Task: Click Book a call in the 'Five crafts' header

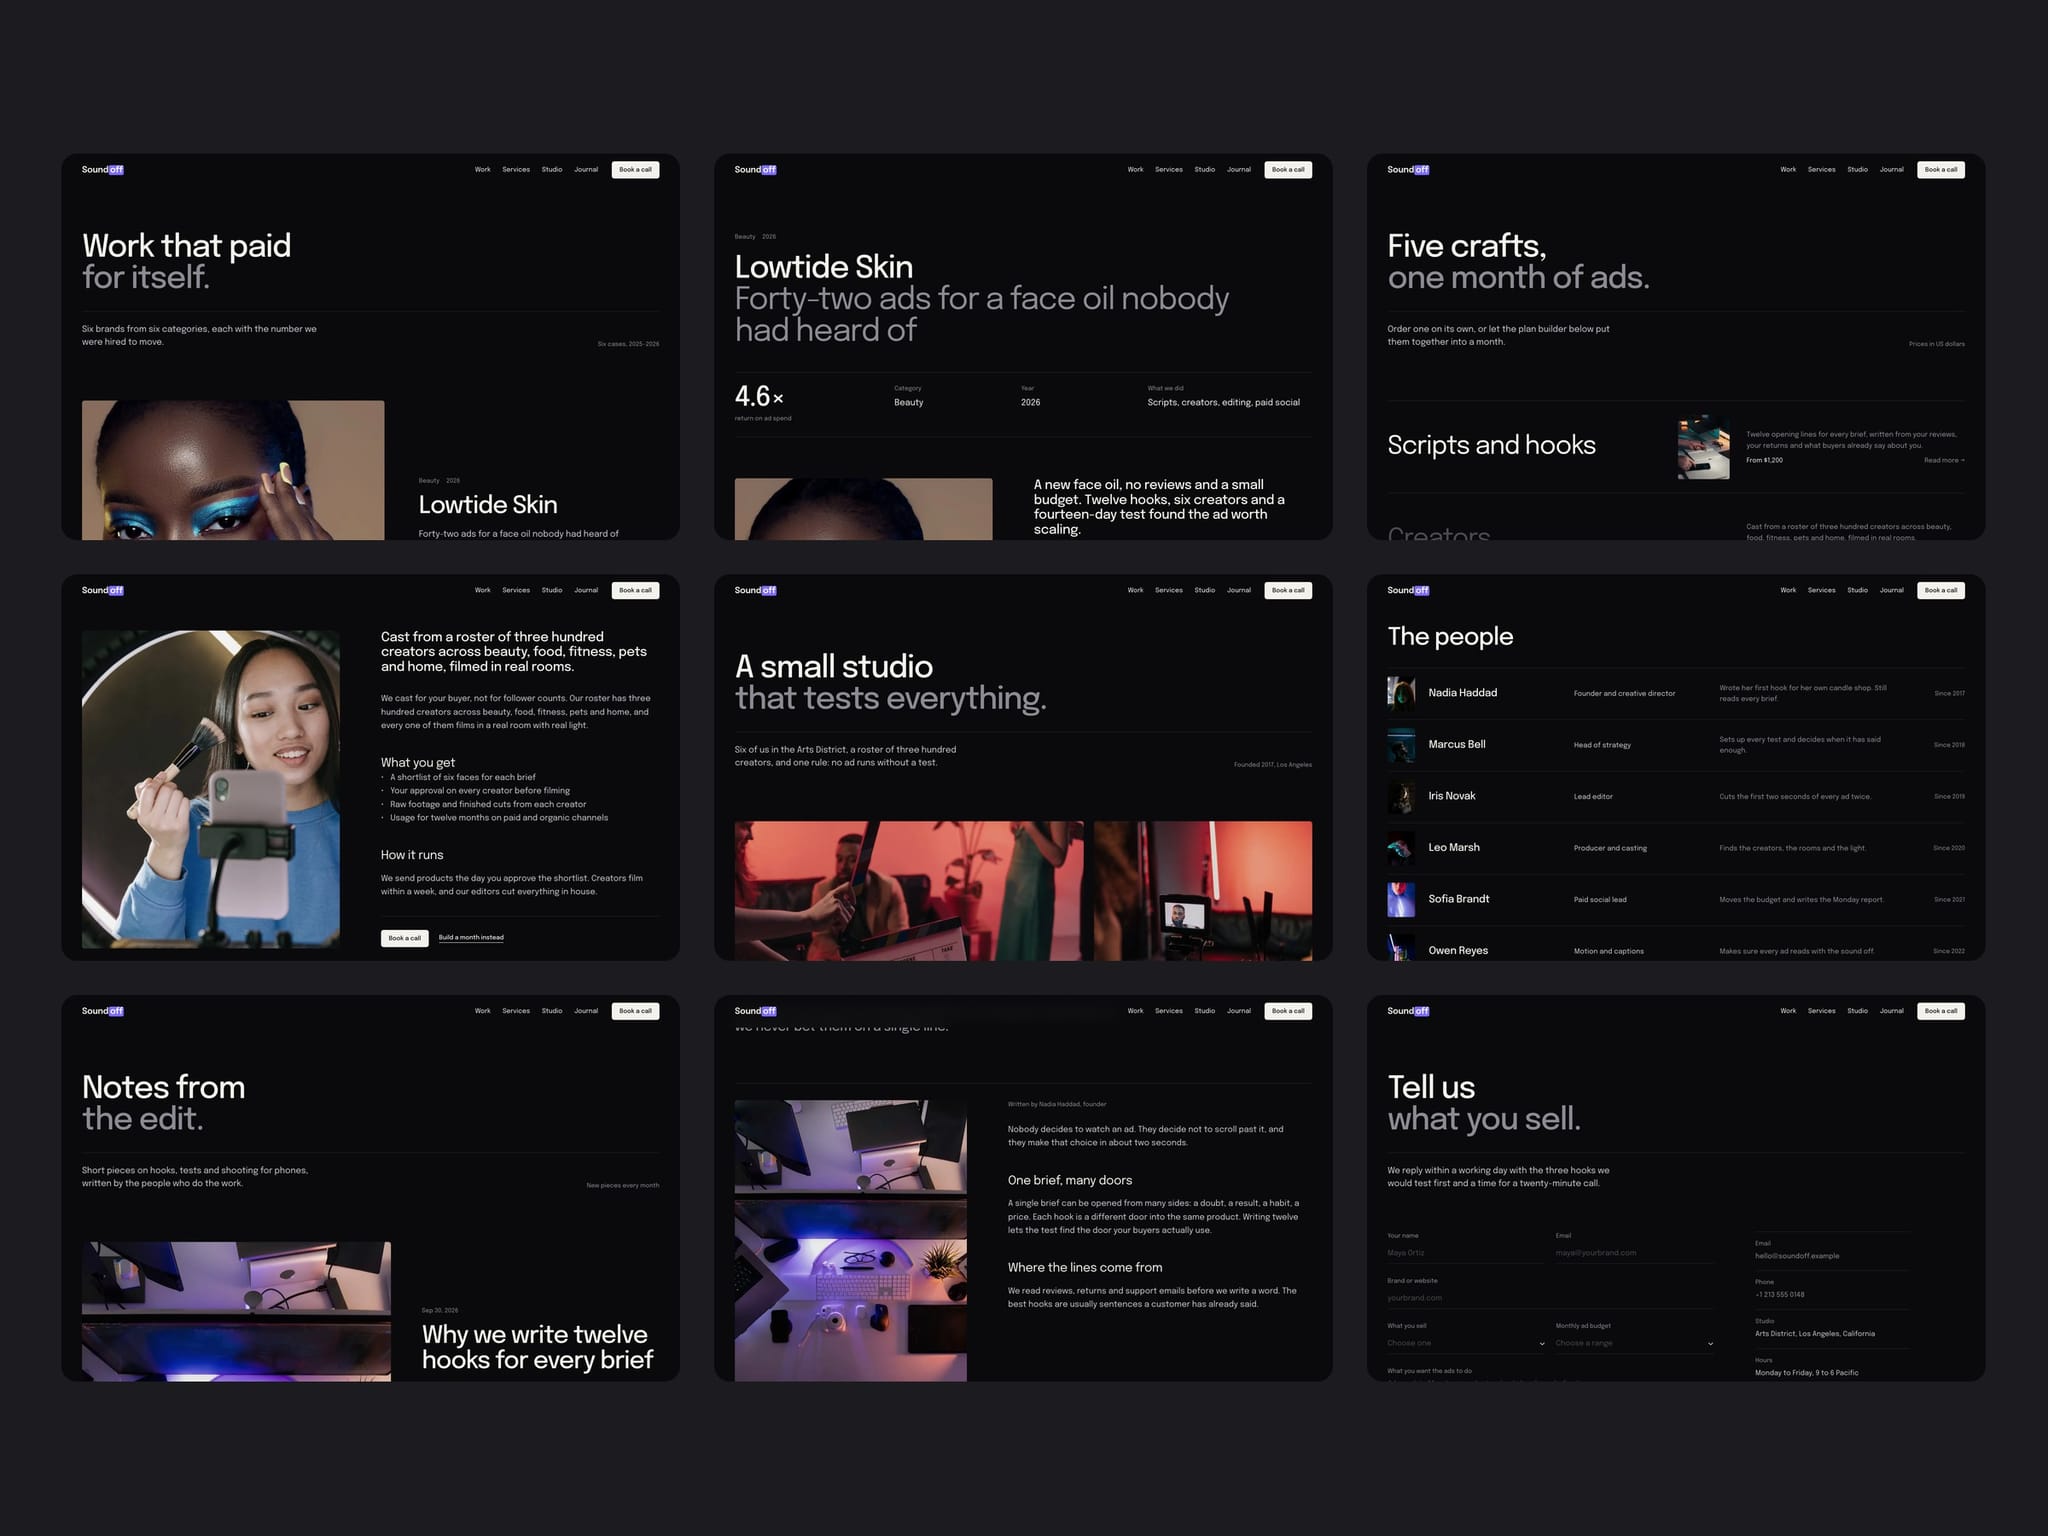Action: (x=1941, y=170)
